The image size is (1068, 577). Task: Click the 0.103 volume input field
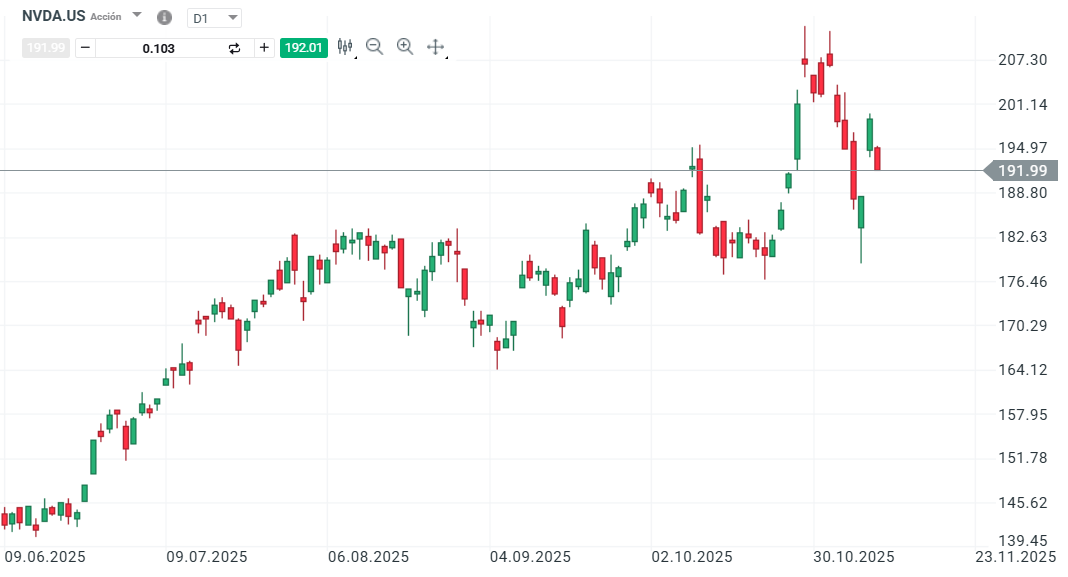[159, 47]
